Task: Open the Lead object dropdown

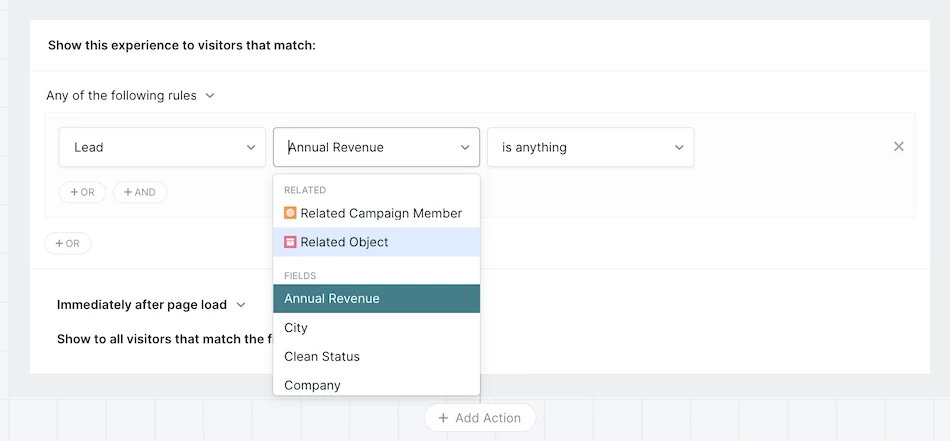Action: 162,147
